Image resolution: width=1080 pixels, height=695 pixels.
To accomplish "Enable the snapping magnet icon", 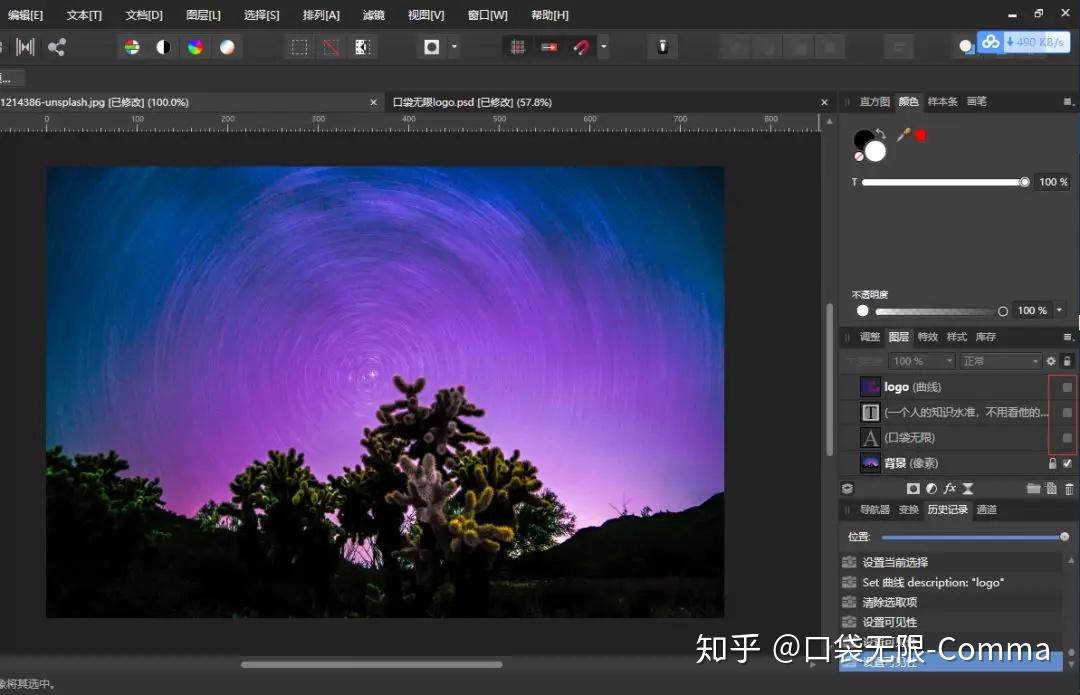I will point(581,46).
